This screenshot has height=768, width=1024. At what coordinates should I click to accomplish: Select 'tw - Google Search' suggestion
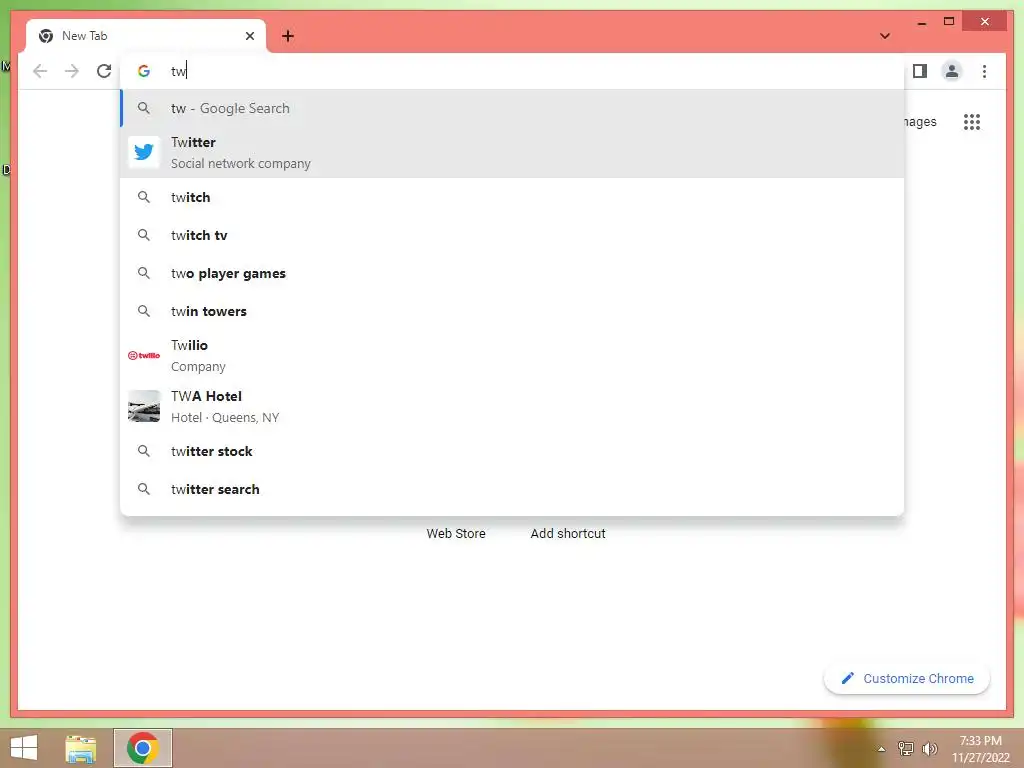pos(512,108)
